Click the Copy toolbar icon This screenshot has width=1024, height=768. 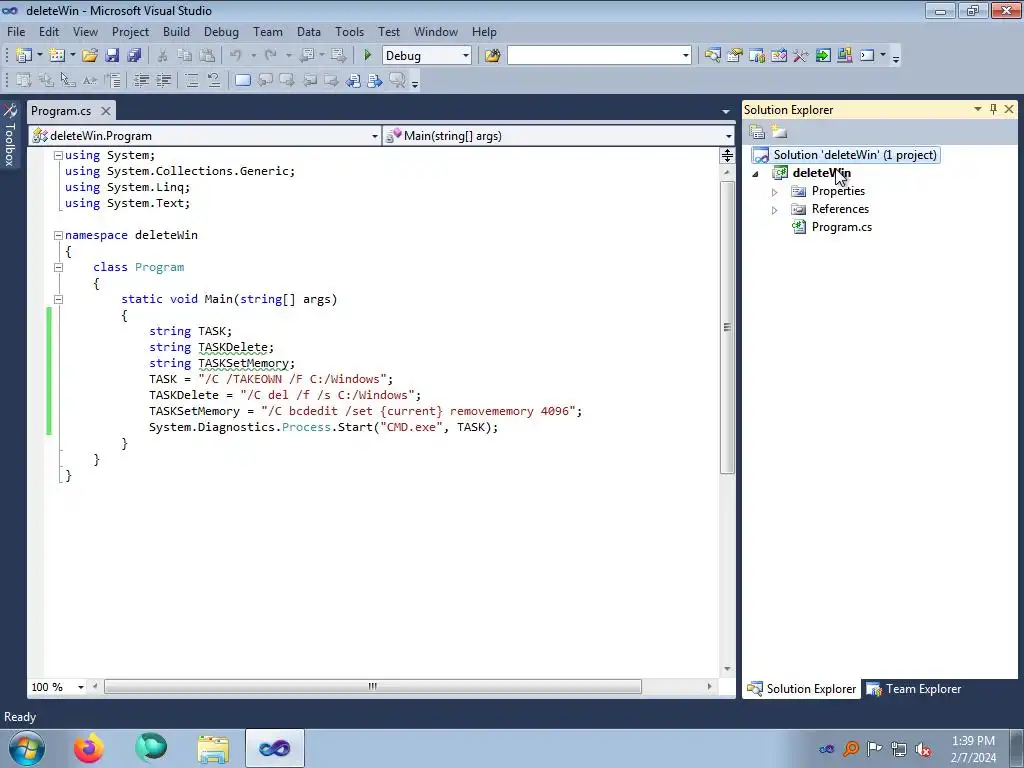(x=185, y=56)
